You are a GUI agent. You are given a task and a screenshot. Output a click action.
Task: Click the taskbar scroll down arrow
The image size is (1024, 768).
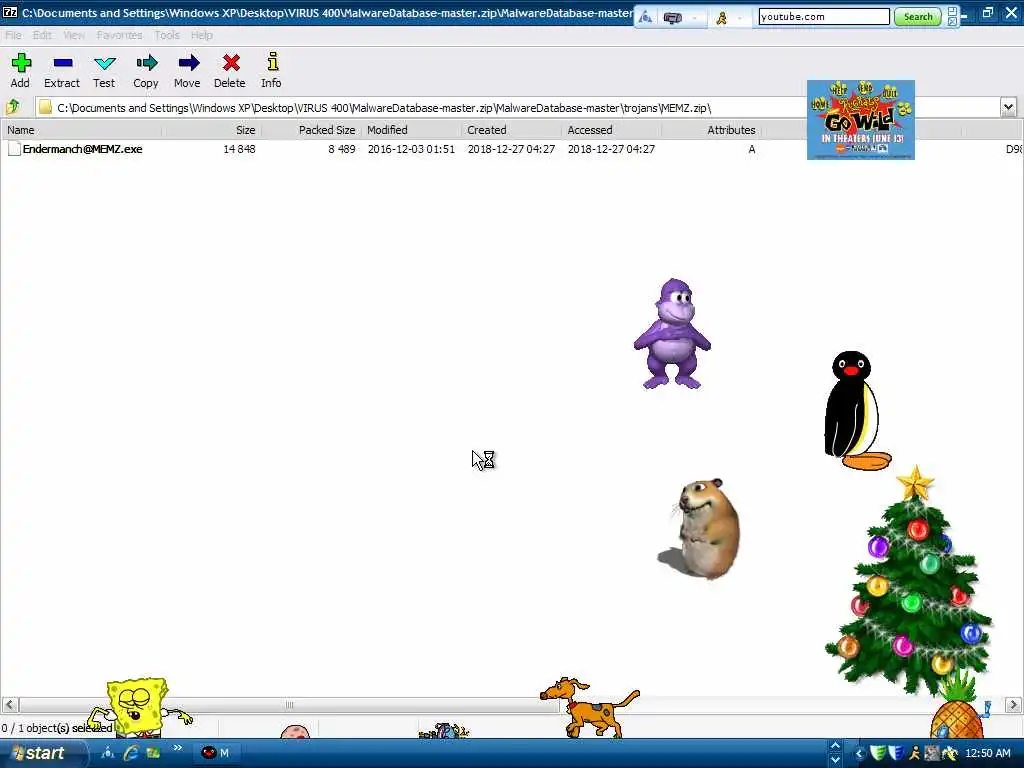[x=835, y=760]
